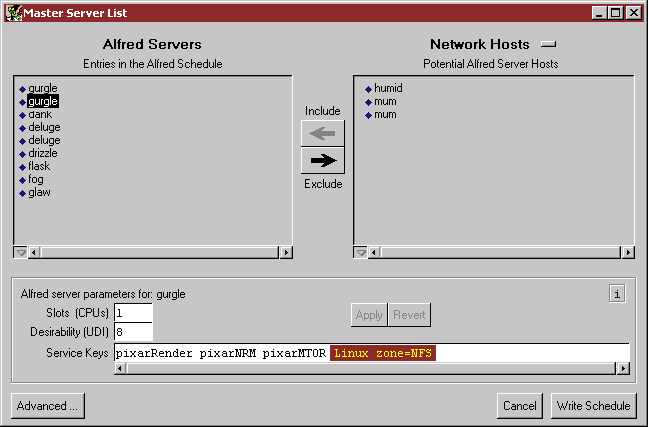Click the left scroll arrow under Alfred Servers
The height and width of the screenshot is (427, 648).
click(34, 252)
